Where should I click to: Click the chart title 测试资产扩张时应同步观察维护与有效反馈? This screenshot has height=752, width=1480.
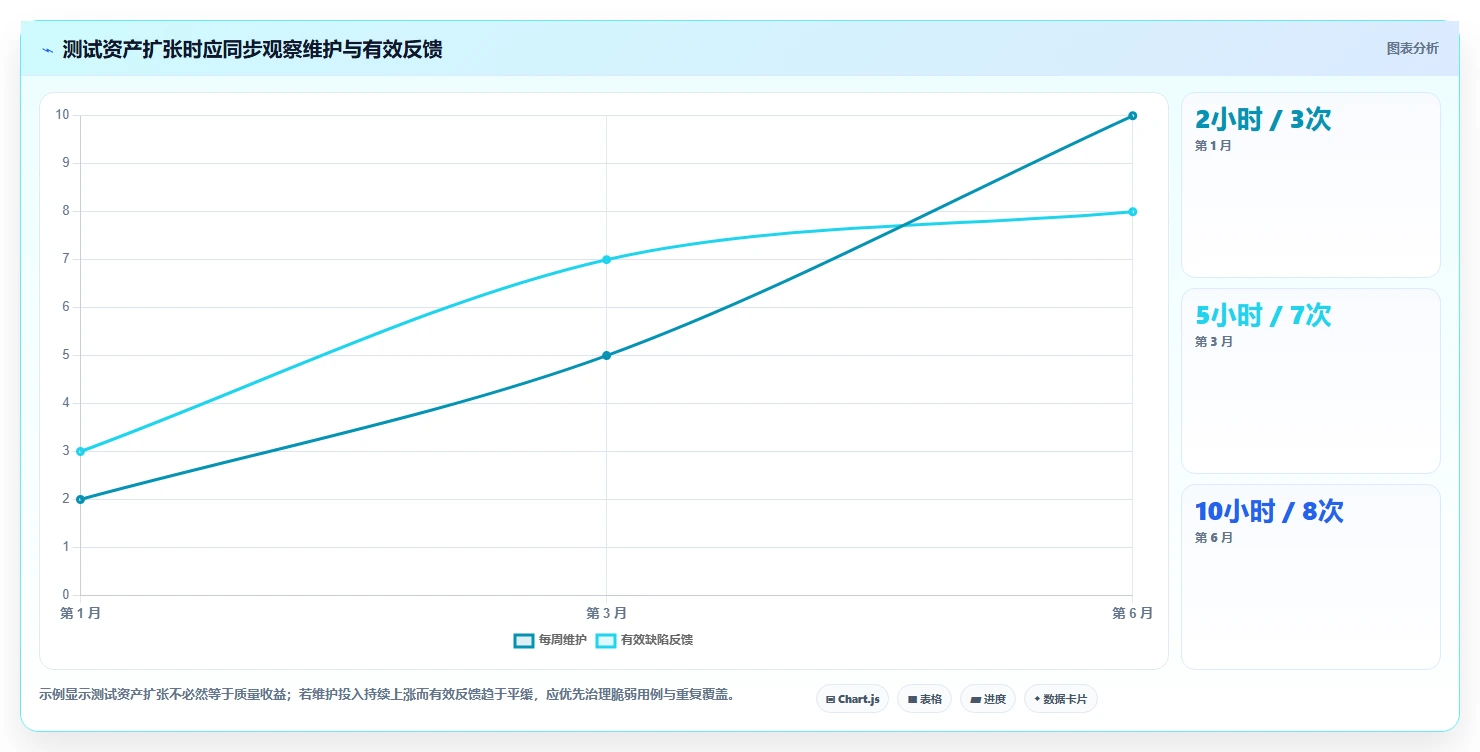(252, 49)
